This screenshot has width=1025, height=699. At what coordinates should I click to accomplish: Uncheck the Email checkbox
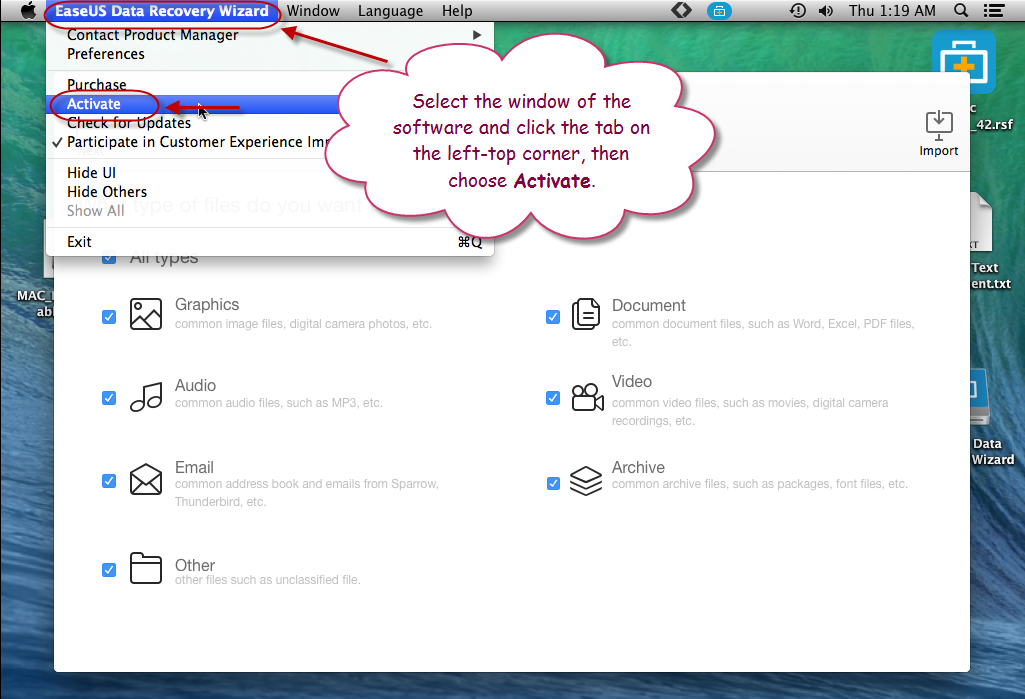(109, 481)
